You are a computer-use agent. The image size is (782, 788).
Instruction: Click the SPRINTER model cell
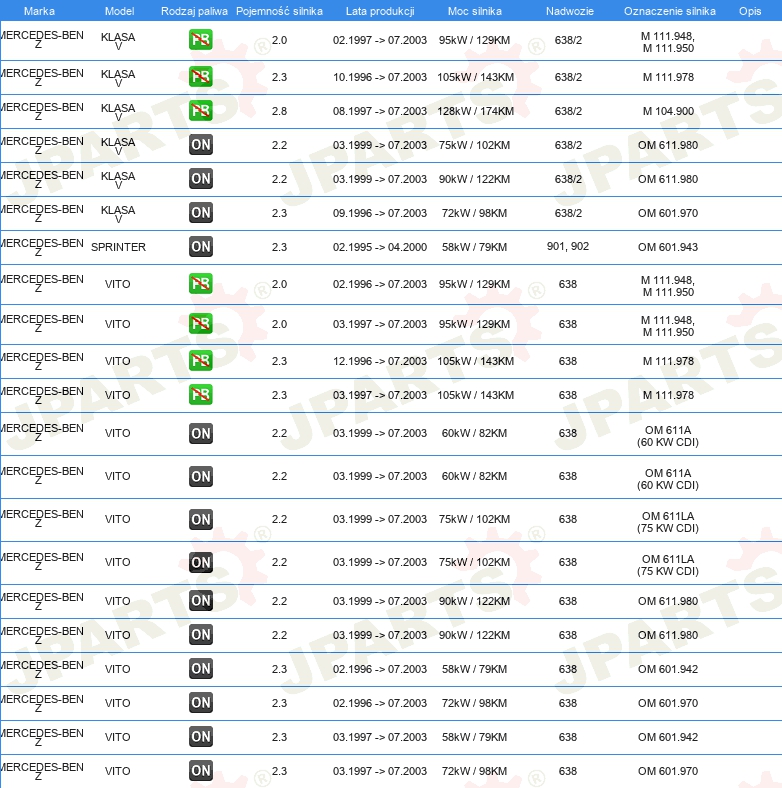(118, 247)
